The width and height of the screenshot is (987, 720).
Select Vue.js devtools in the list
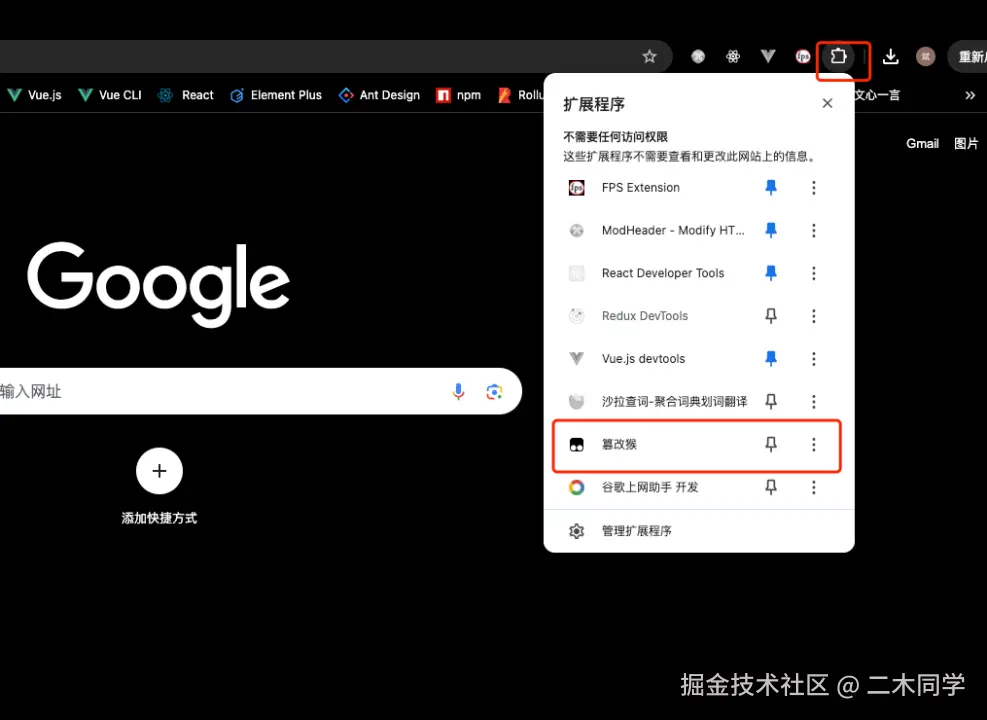click(x=655, y=359)
